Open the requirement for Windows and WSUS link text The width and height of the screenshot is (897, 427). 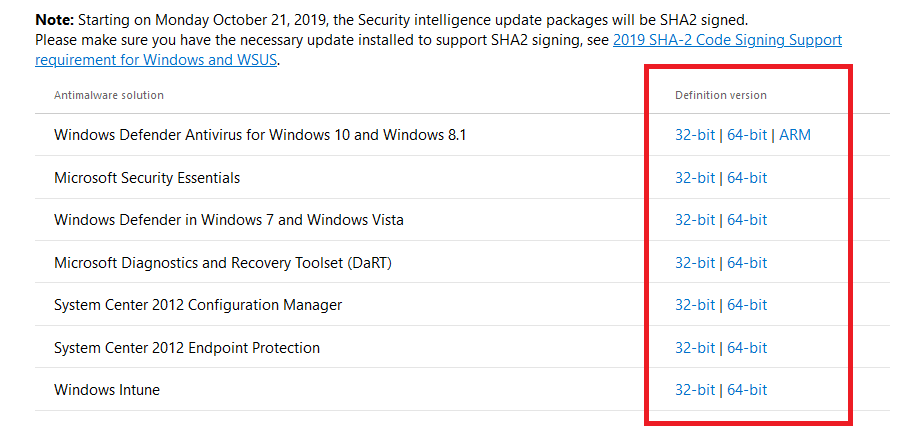click(156, 60)
